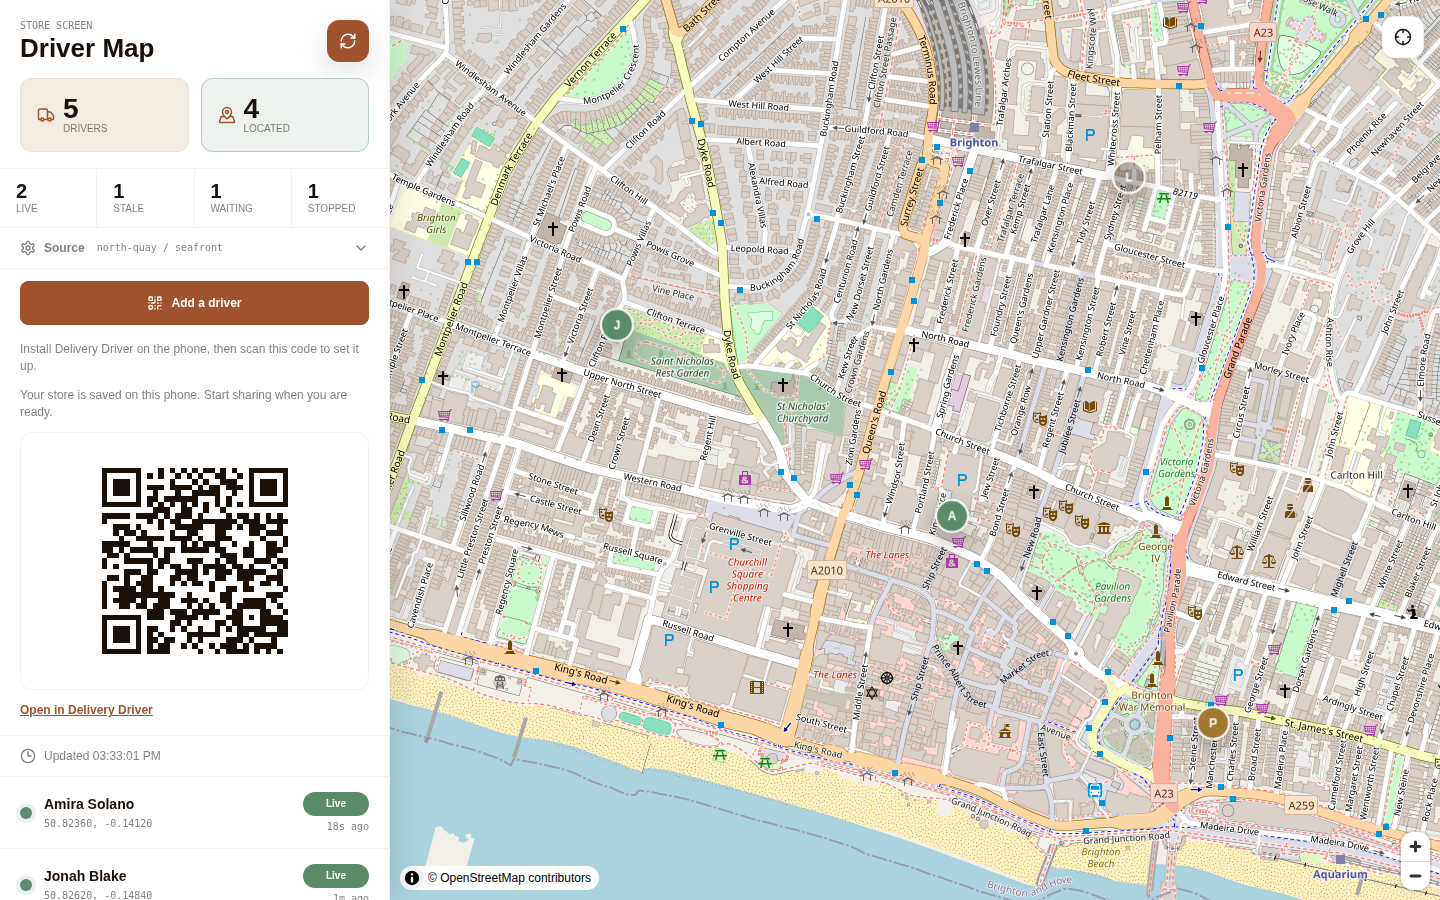Filter by 2 Live status
Viewport: 1440px width, 900px height.
point(48,198)
